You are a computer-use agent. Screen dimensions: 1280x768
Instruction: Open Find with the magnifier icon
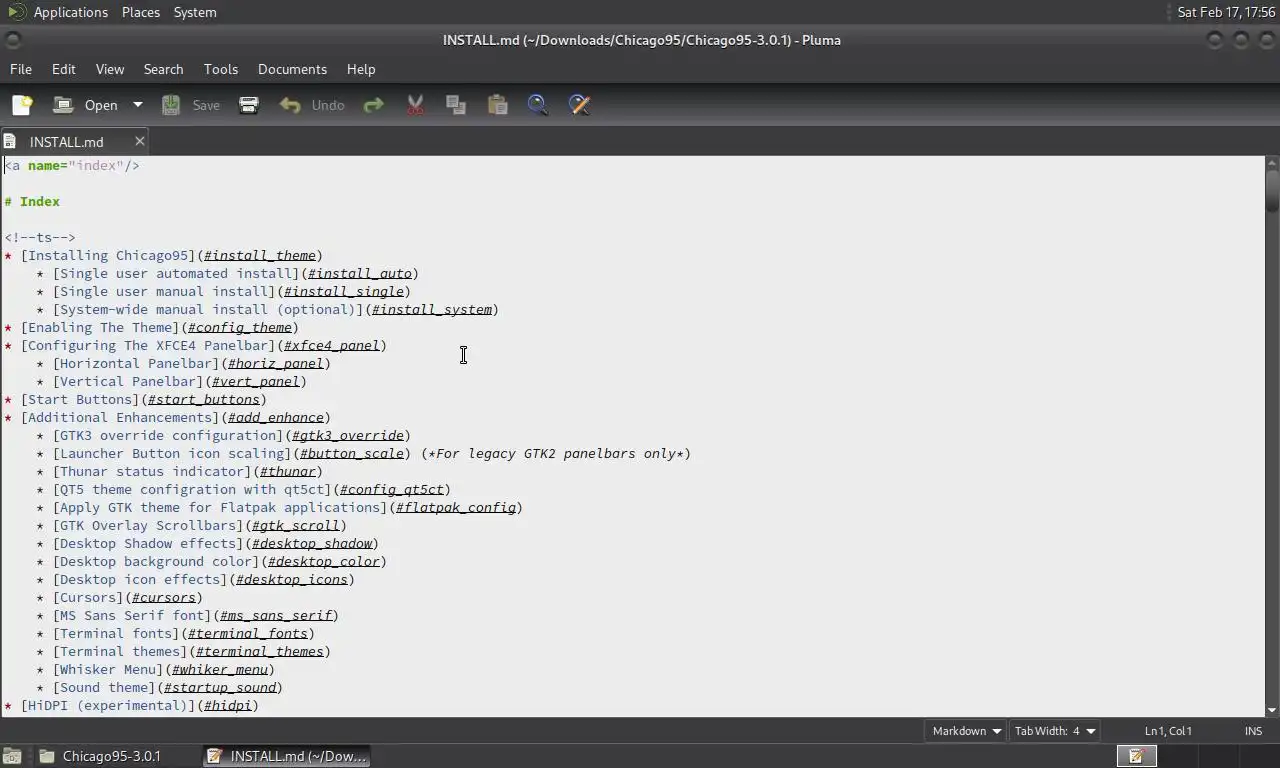click(x=538, y=105)
